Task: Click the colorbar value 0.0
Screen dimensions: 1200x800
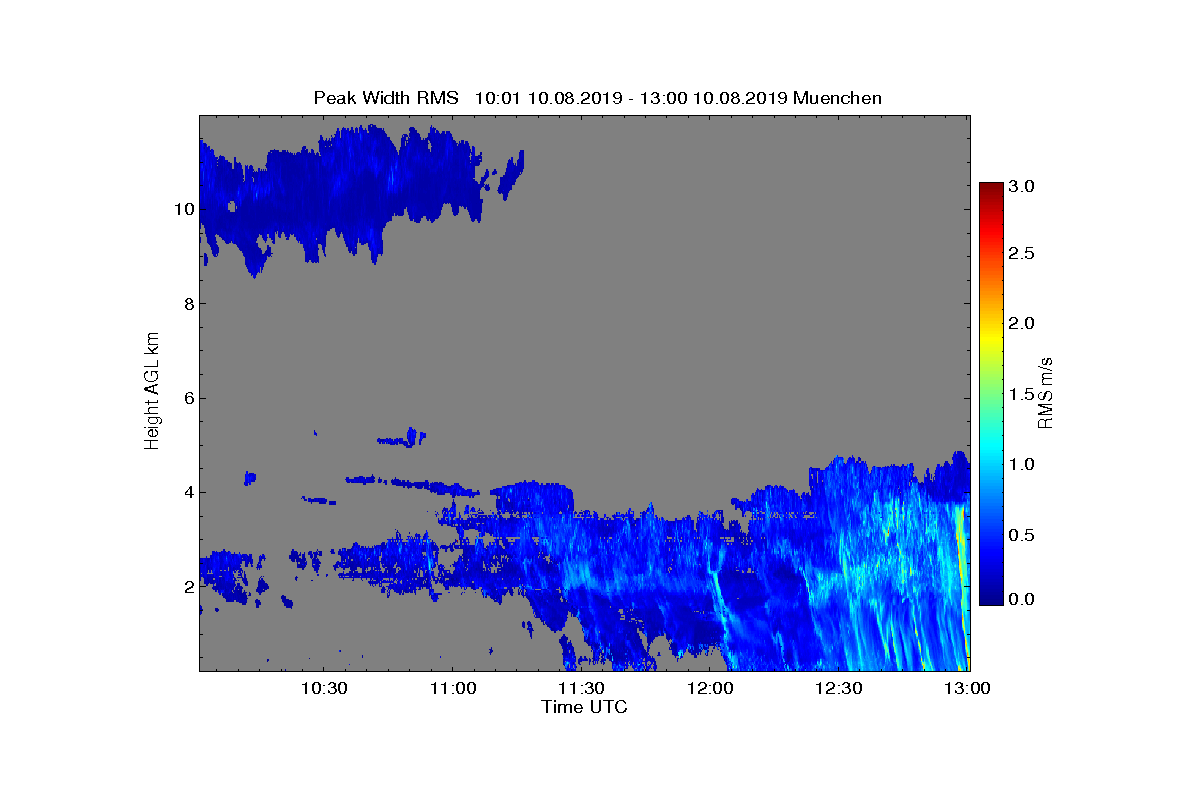Action: tap(1021, 599)
